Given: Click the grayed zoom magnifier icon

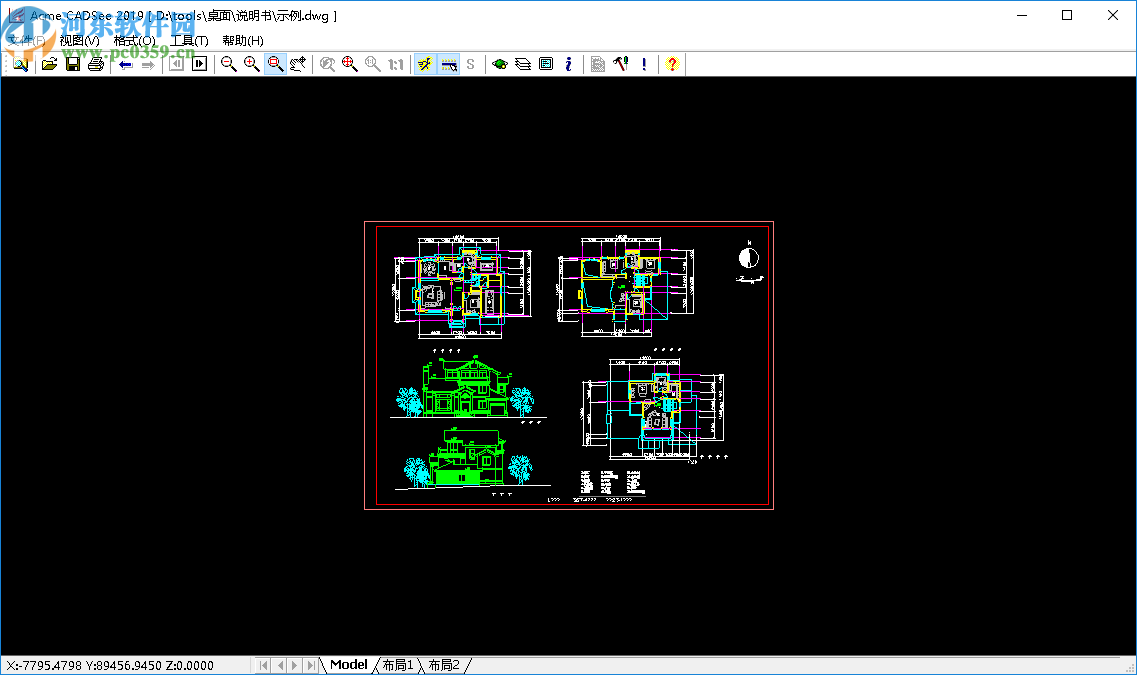Looking at the screenshot, I should pyautogui.click(x=373, y=65).
